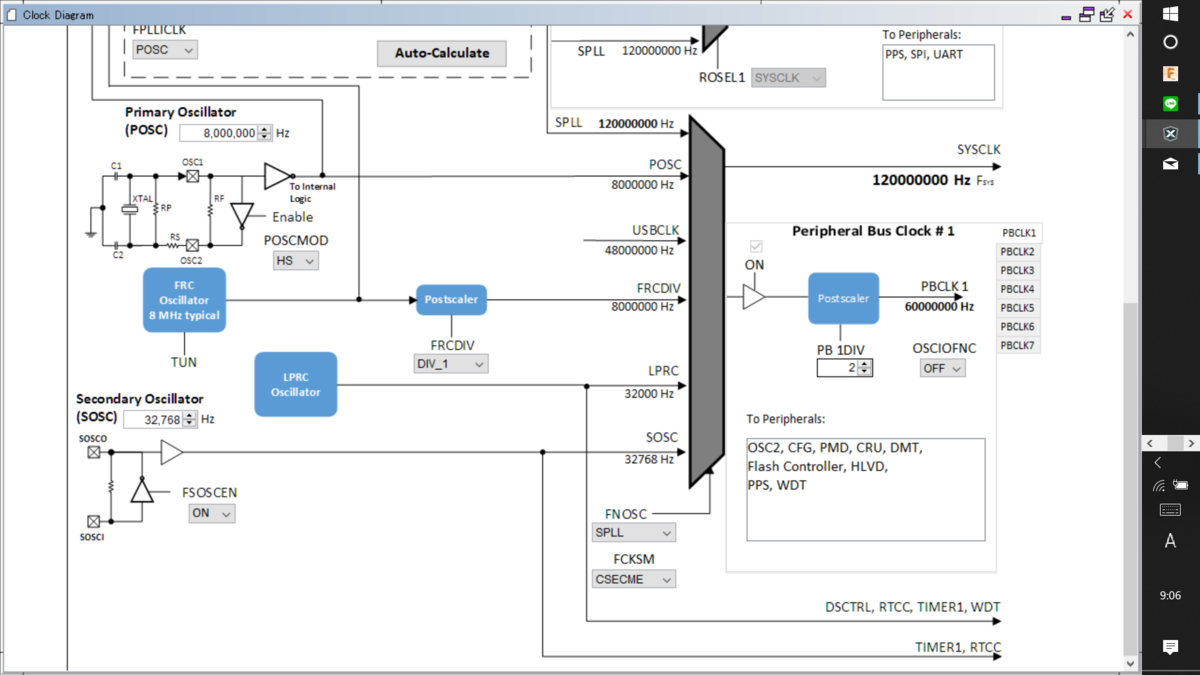Open the ROSEL1 SYSCLK dropdown
This screenshot has width=1200, height=675.
coord(789,77)
